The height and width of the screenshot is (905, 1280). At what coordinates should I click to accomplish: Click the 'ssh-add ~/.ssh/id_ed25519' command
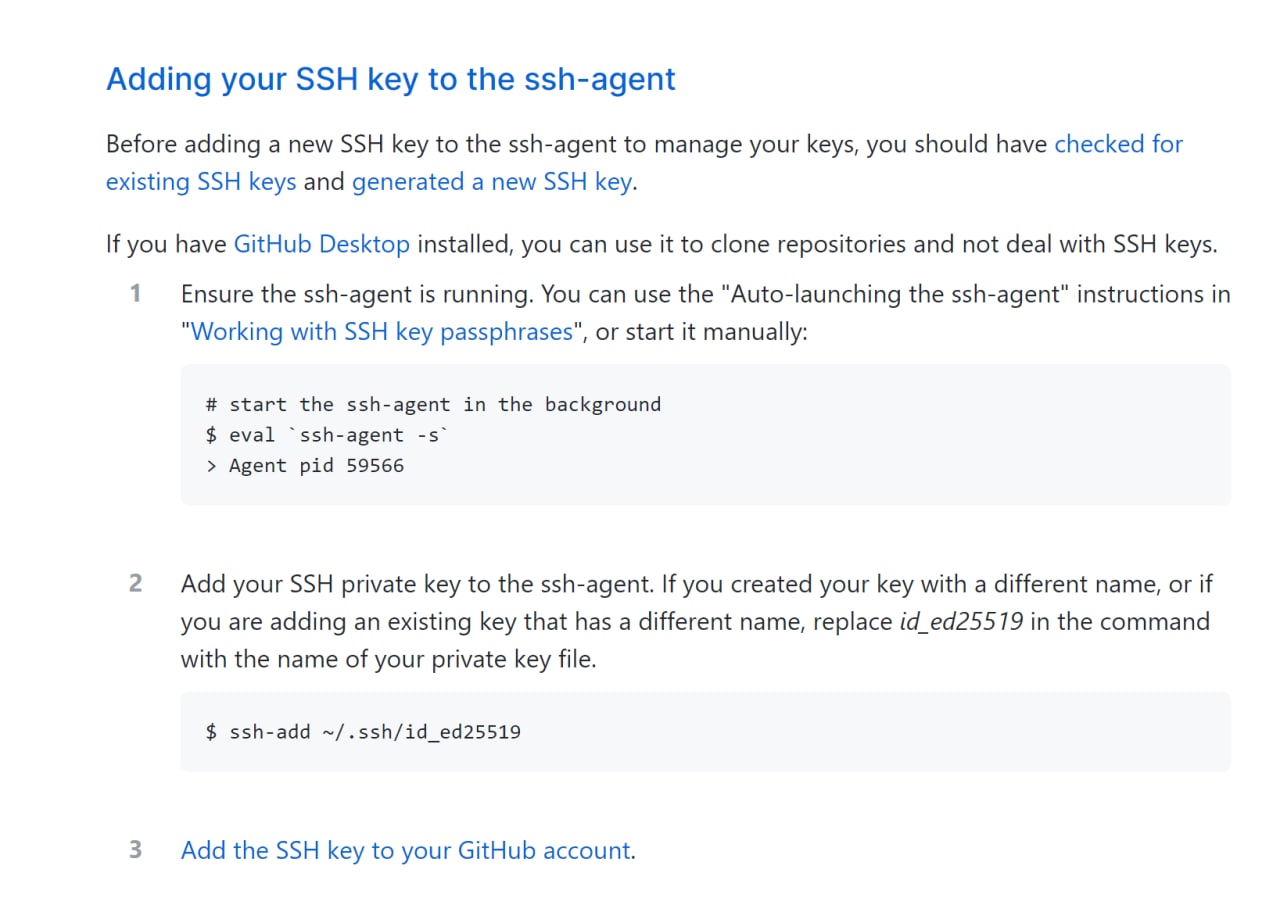pos(363,732)
